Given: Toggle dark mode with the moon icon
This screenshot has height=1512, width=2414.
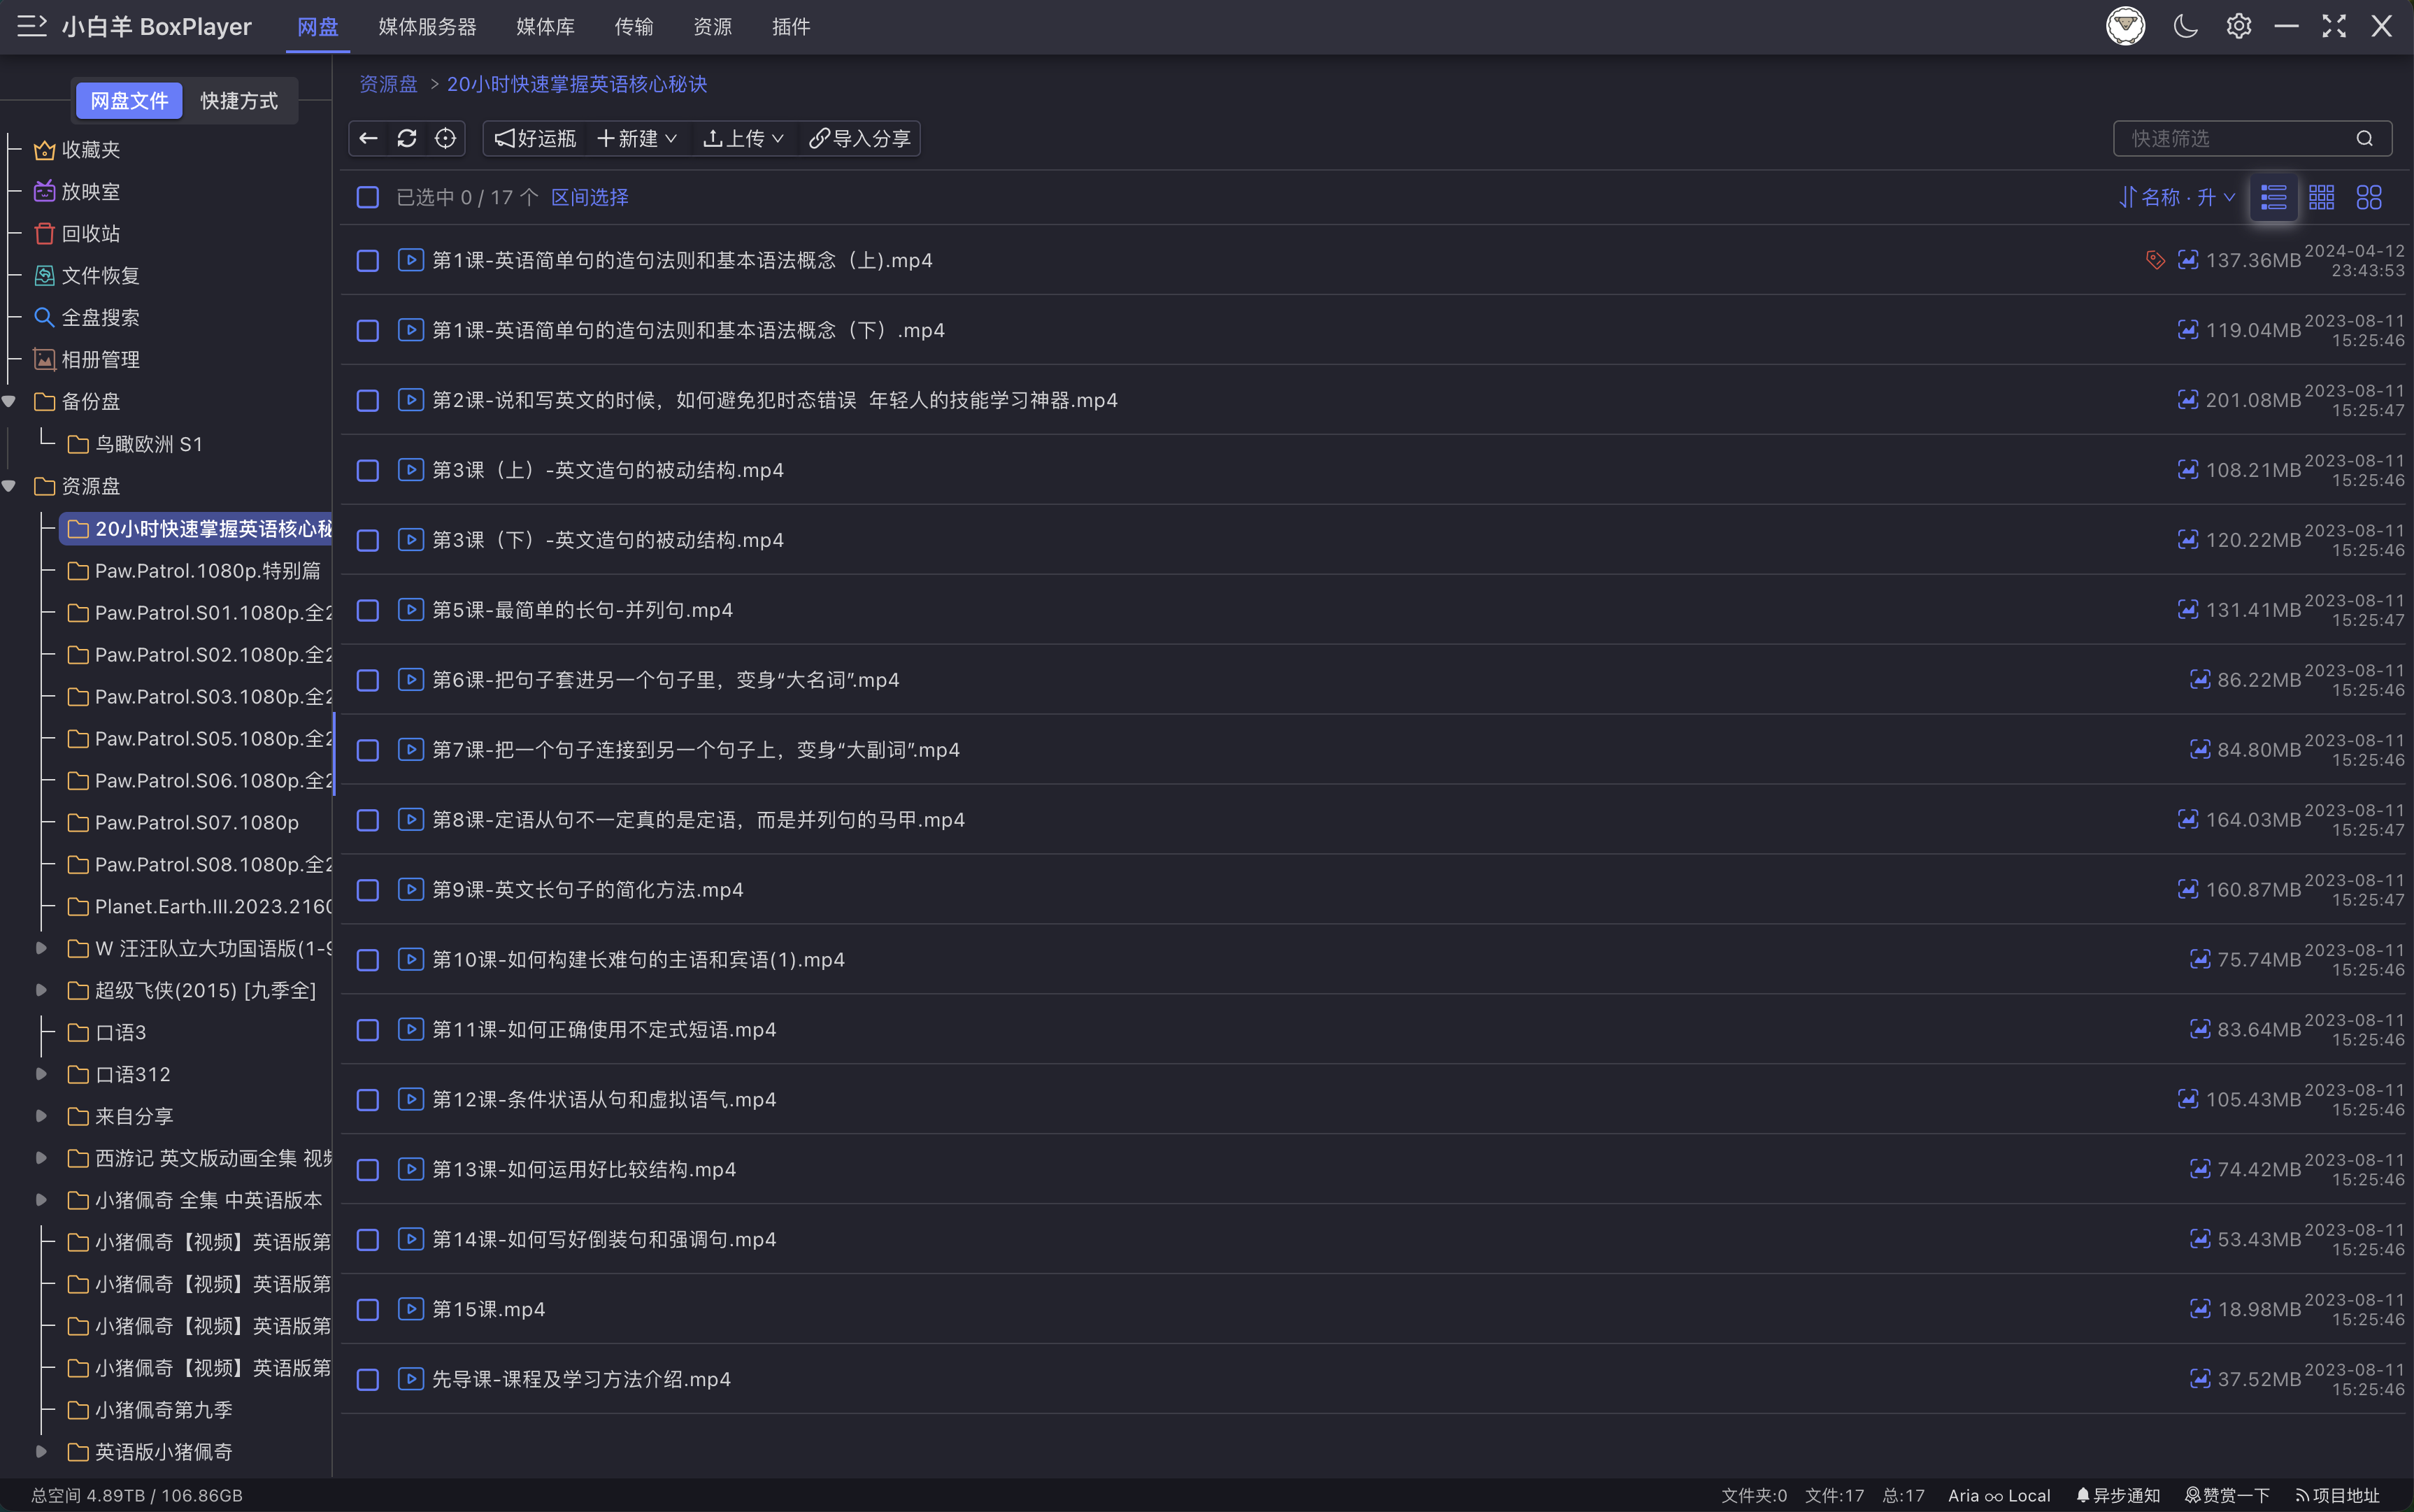Looking at the screenshot, I should pos(2185,26).
